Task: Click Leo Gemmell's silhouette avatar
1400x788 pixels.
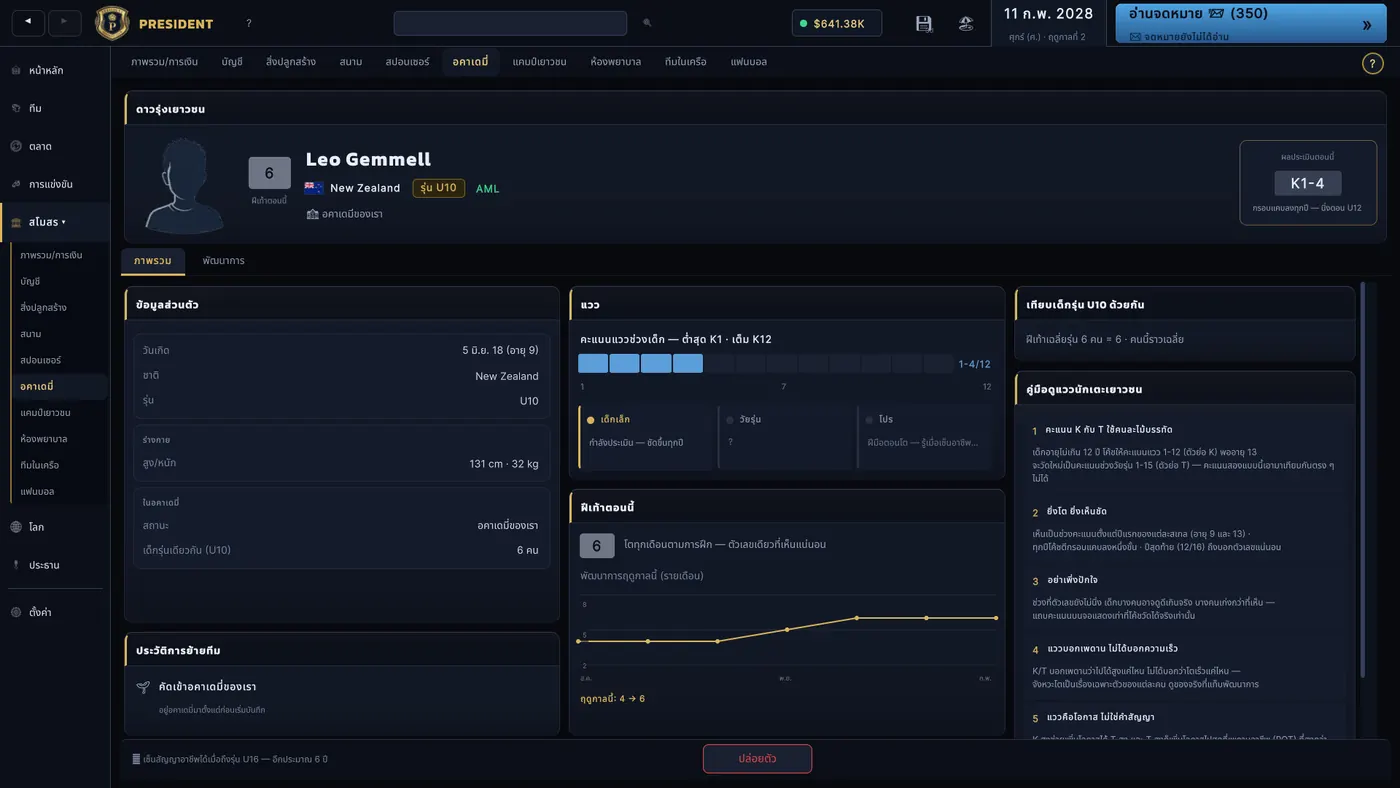Action: point(184,185)
